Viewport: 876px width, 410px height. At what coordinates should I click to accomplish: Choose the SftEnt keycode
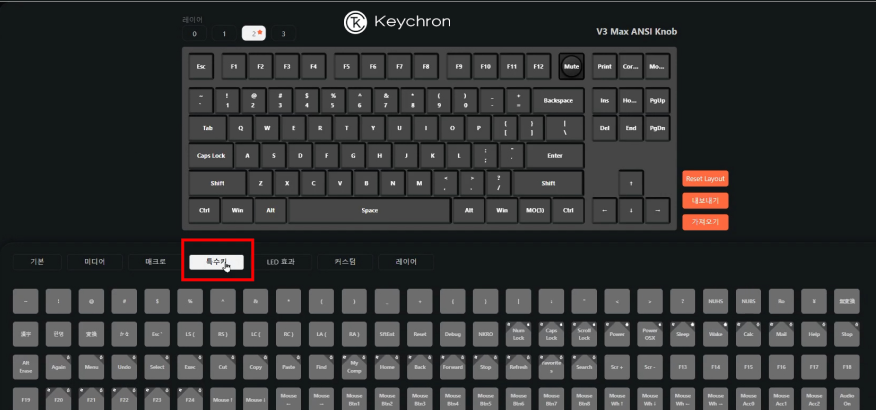[x=387, y=334]
